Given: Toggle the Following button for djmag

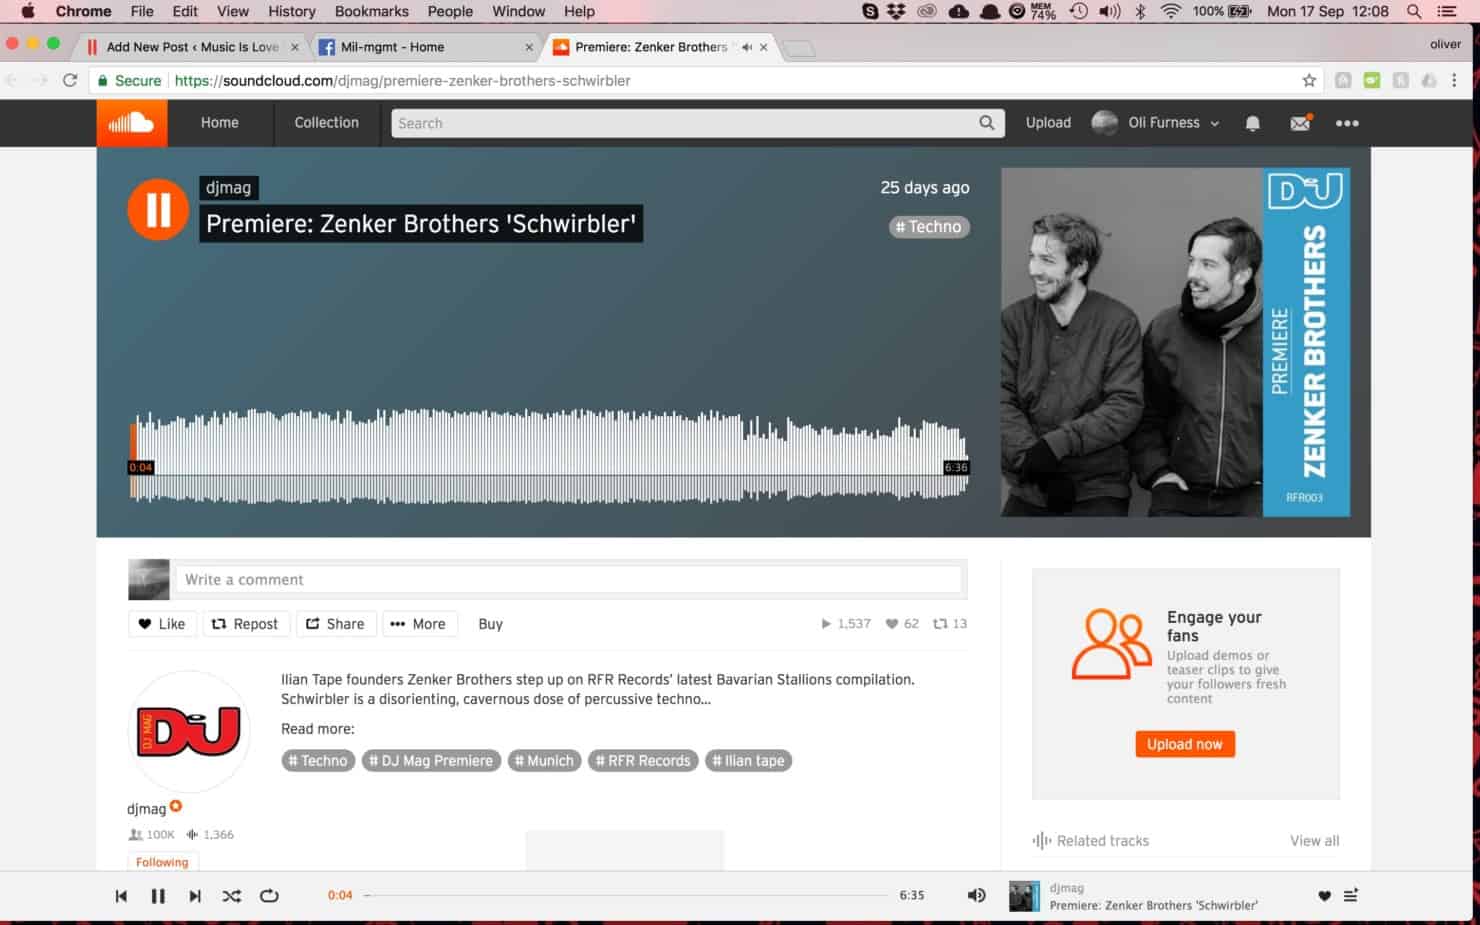Looking at the screenshot, I should coord(162,862).
